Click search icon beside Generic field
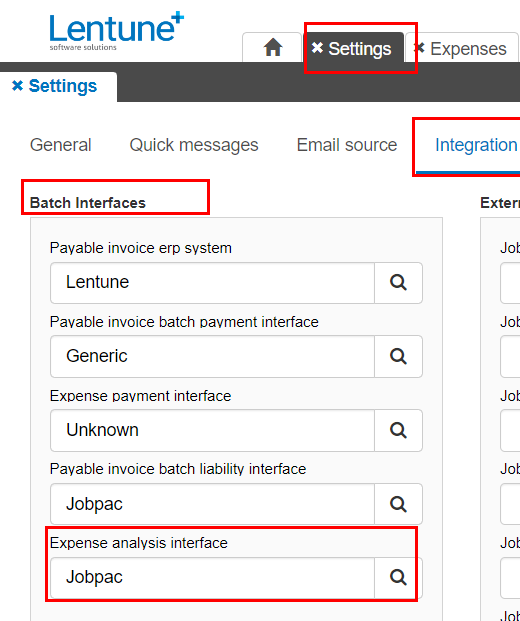Image resolution: width=520 pixels, height=621 pixels. [398, 356]
